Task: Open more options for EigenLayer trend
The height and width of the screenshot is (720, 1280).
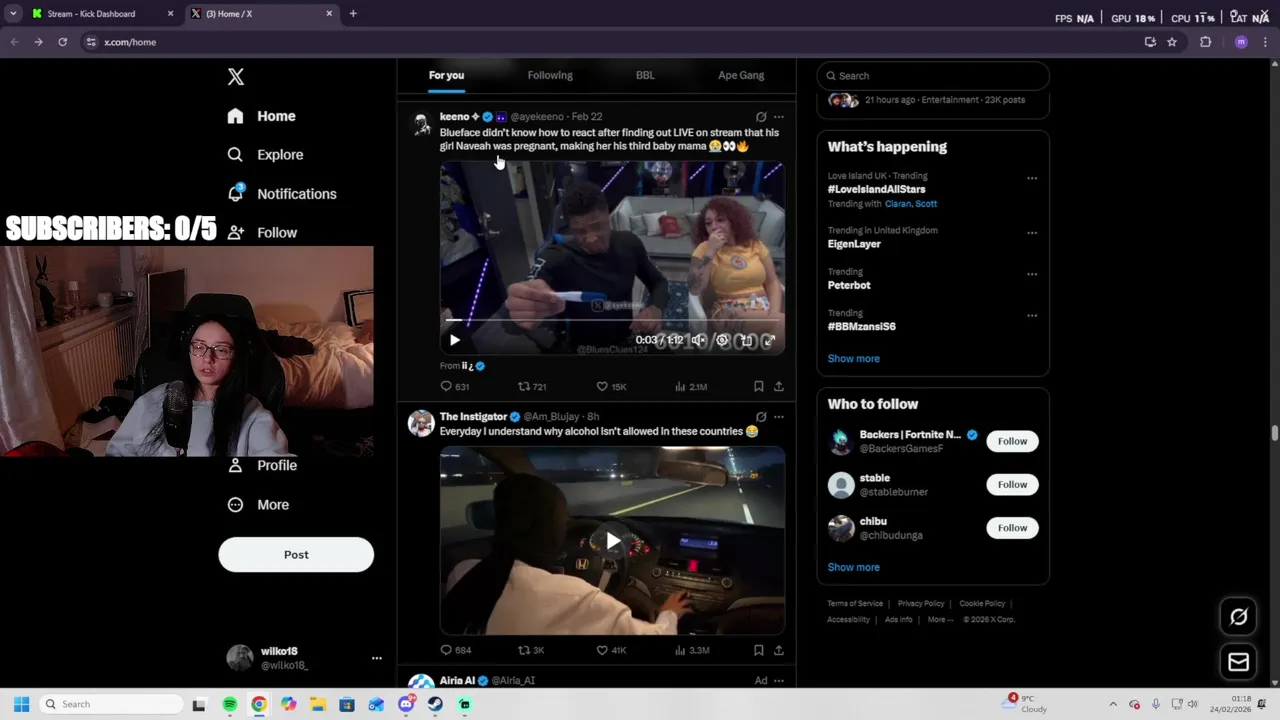Action: [x=1032, y=233]
